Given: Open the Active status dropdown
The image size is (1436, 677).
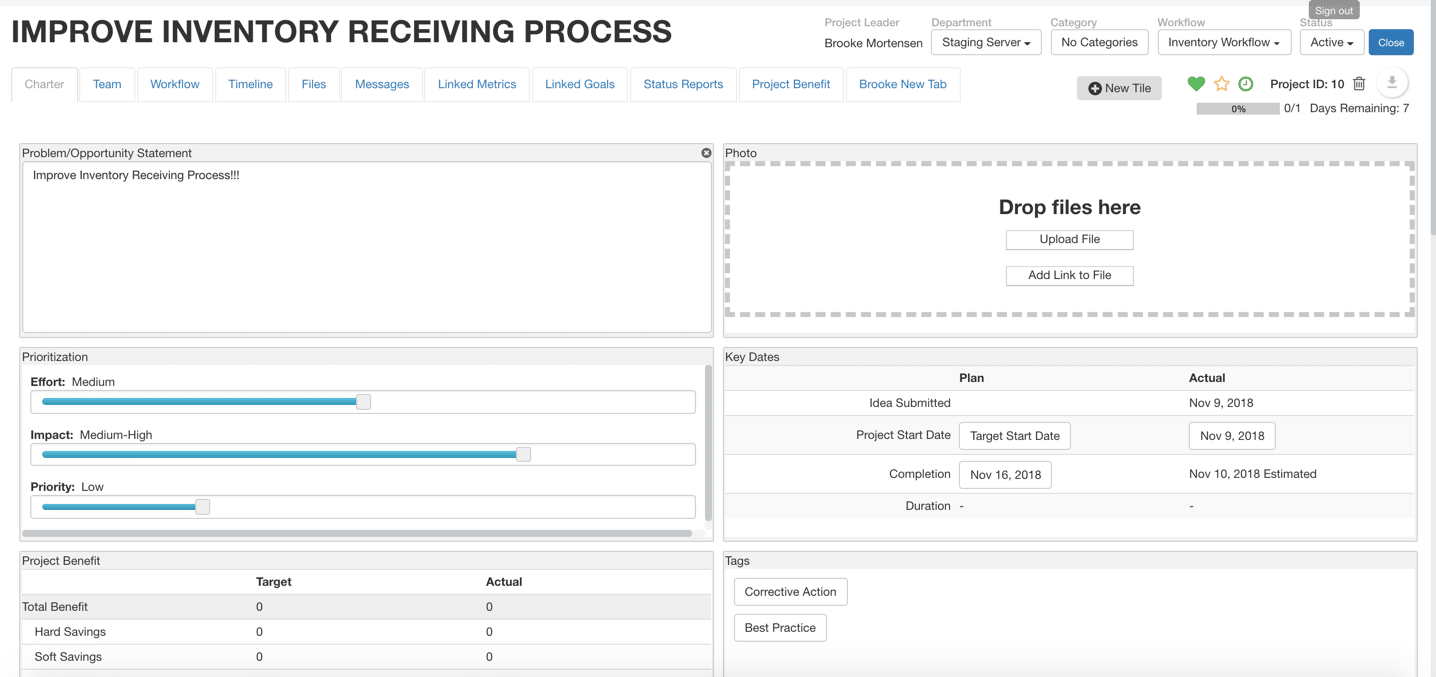Looking at the screenshot, I should (x=1331, y=42).
